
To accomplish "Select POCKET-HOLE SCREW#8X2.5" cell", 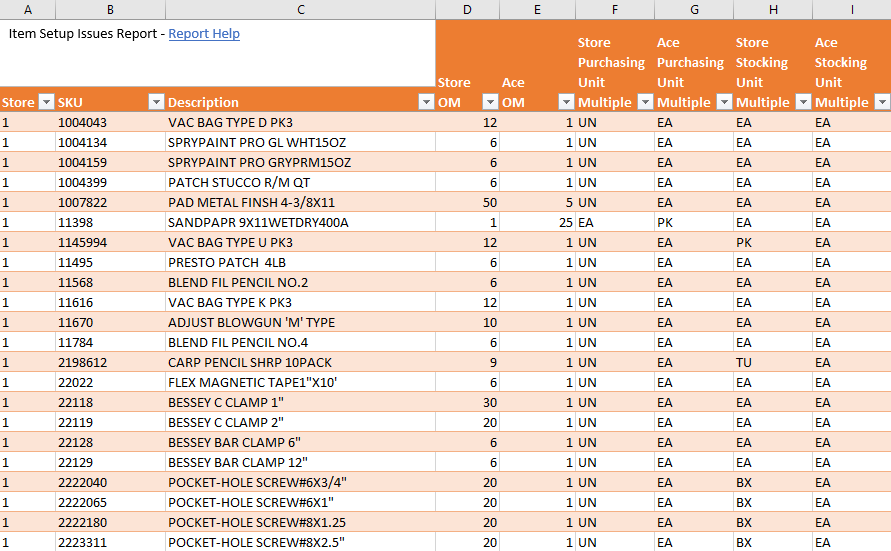I will tap(301, 542).
